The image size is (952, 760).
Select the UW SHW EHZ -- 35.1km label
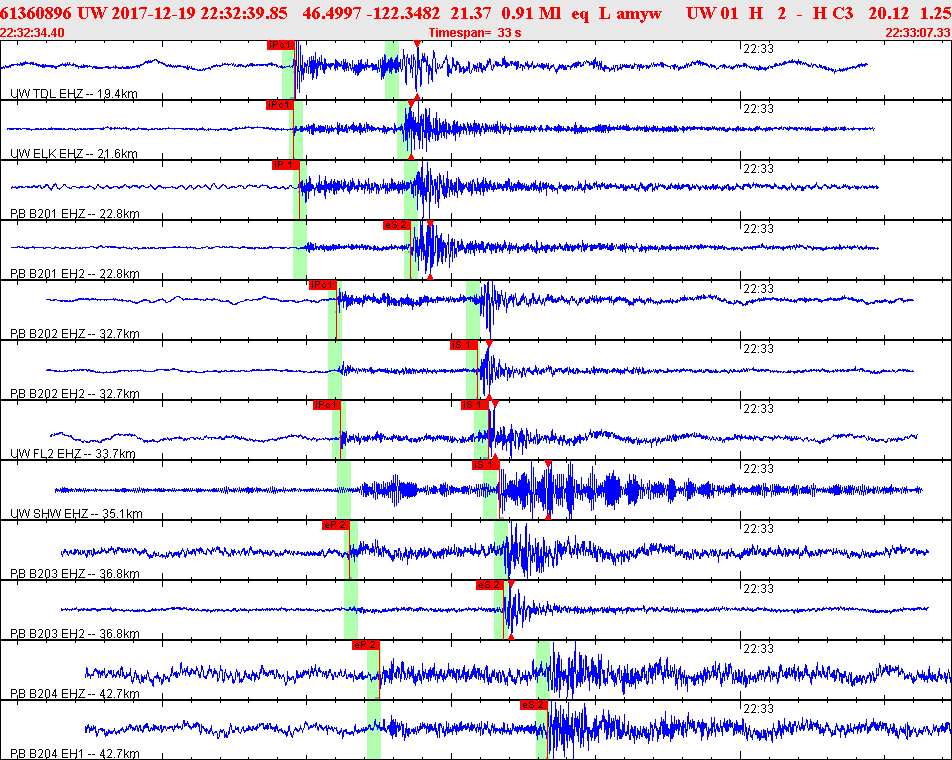point(76,514)
